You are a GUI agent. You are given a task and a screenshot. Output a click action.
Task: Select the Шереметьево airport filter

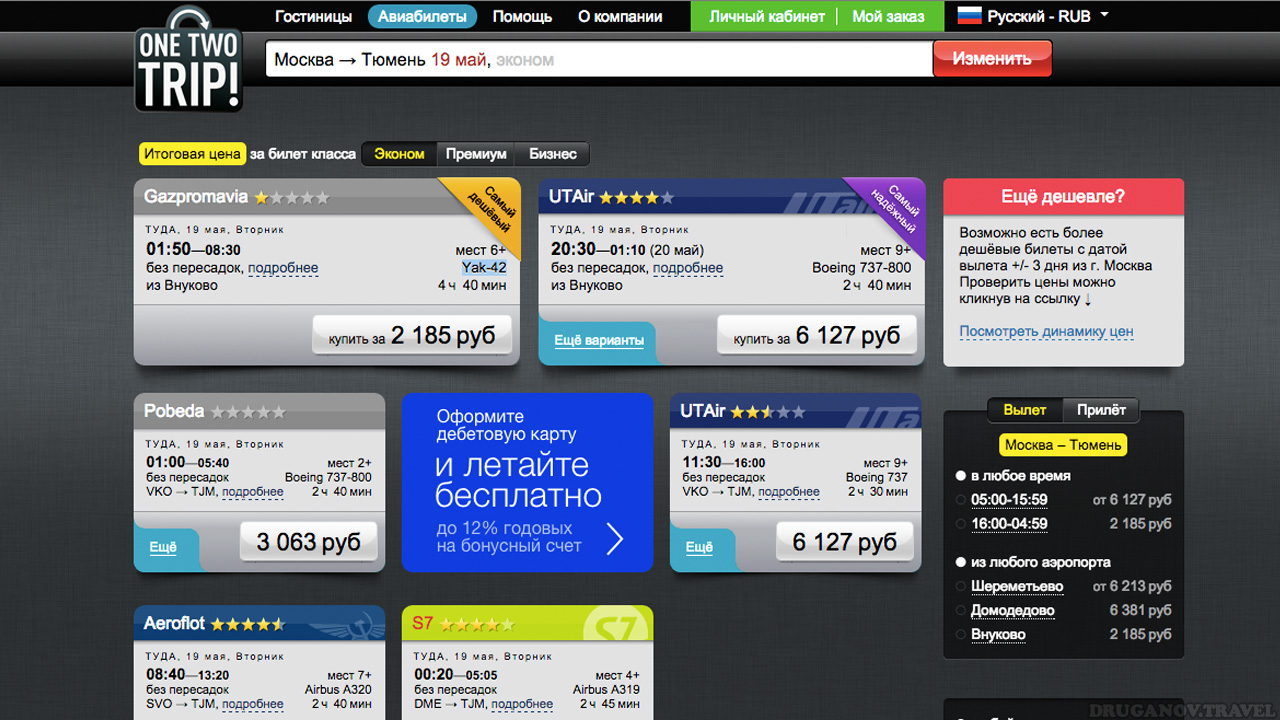click(x=1017, y=586)
